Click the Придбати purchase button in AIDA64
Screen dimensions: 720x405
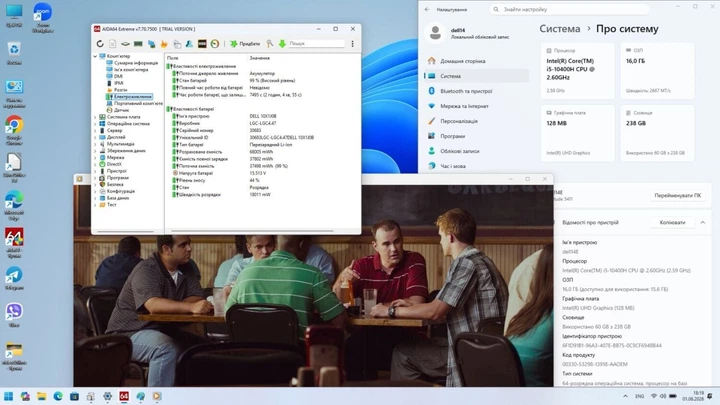tap(245, 44)
